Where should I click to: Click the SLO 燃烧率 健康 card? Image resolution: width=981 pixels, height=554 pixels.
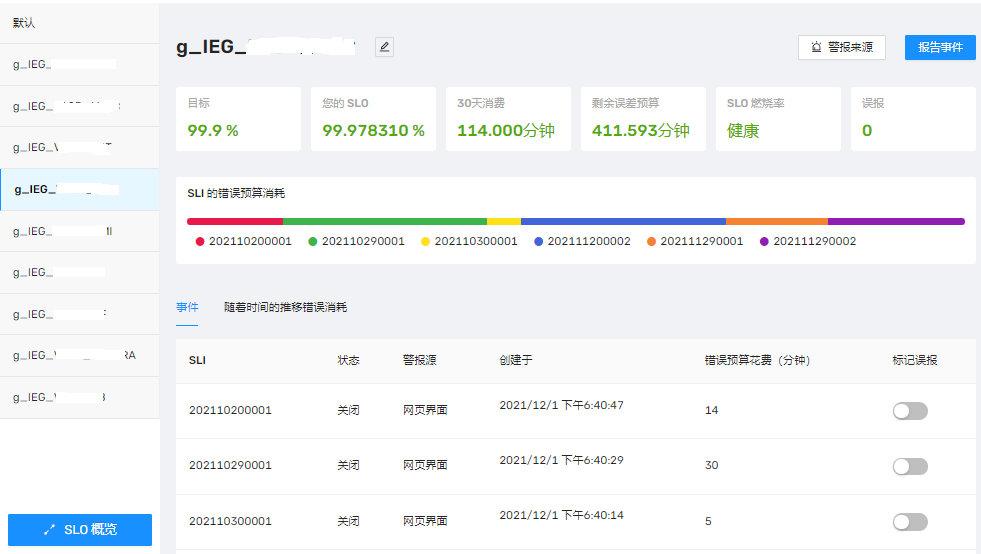point(778,119)
